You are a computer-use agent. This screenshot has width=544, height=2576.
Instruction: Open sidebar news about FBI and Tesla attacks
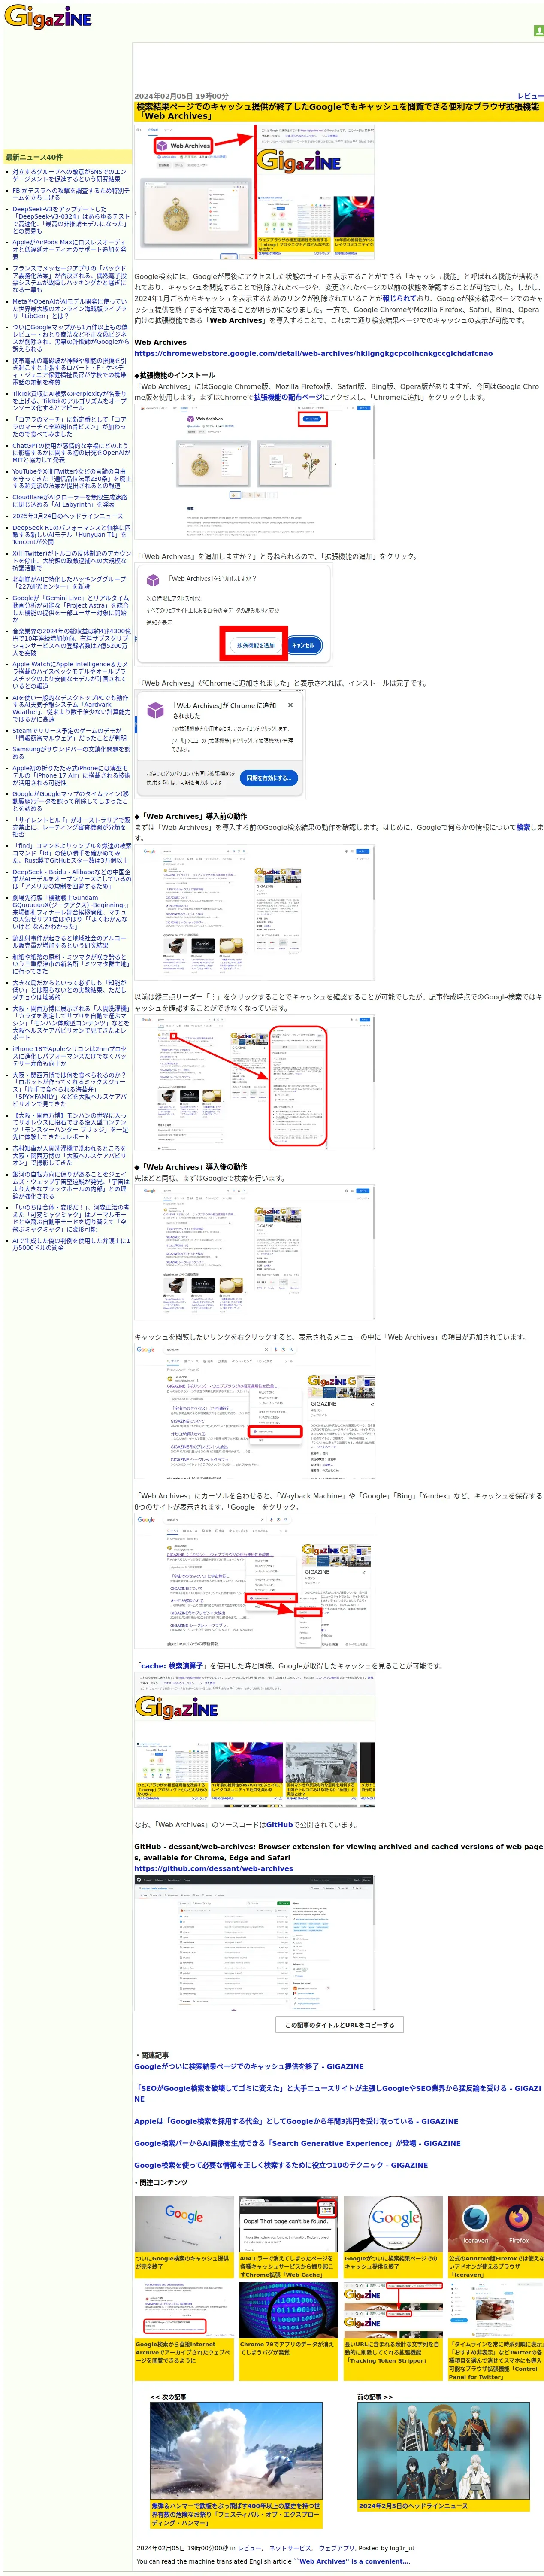(70, 194)
